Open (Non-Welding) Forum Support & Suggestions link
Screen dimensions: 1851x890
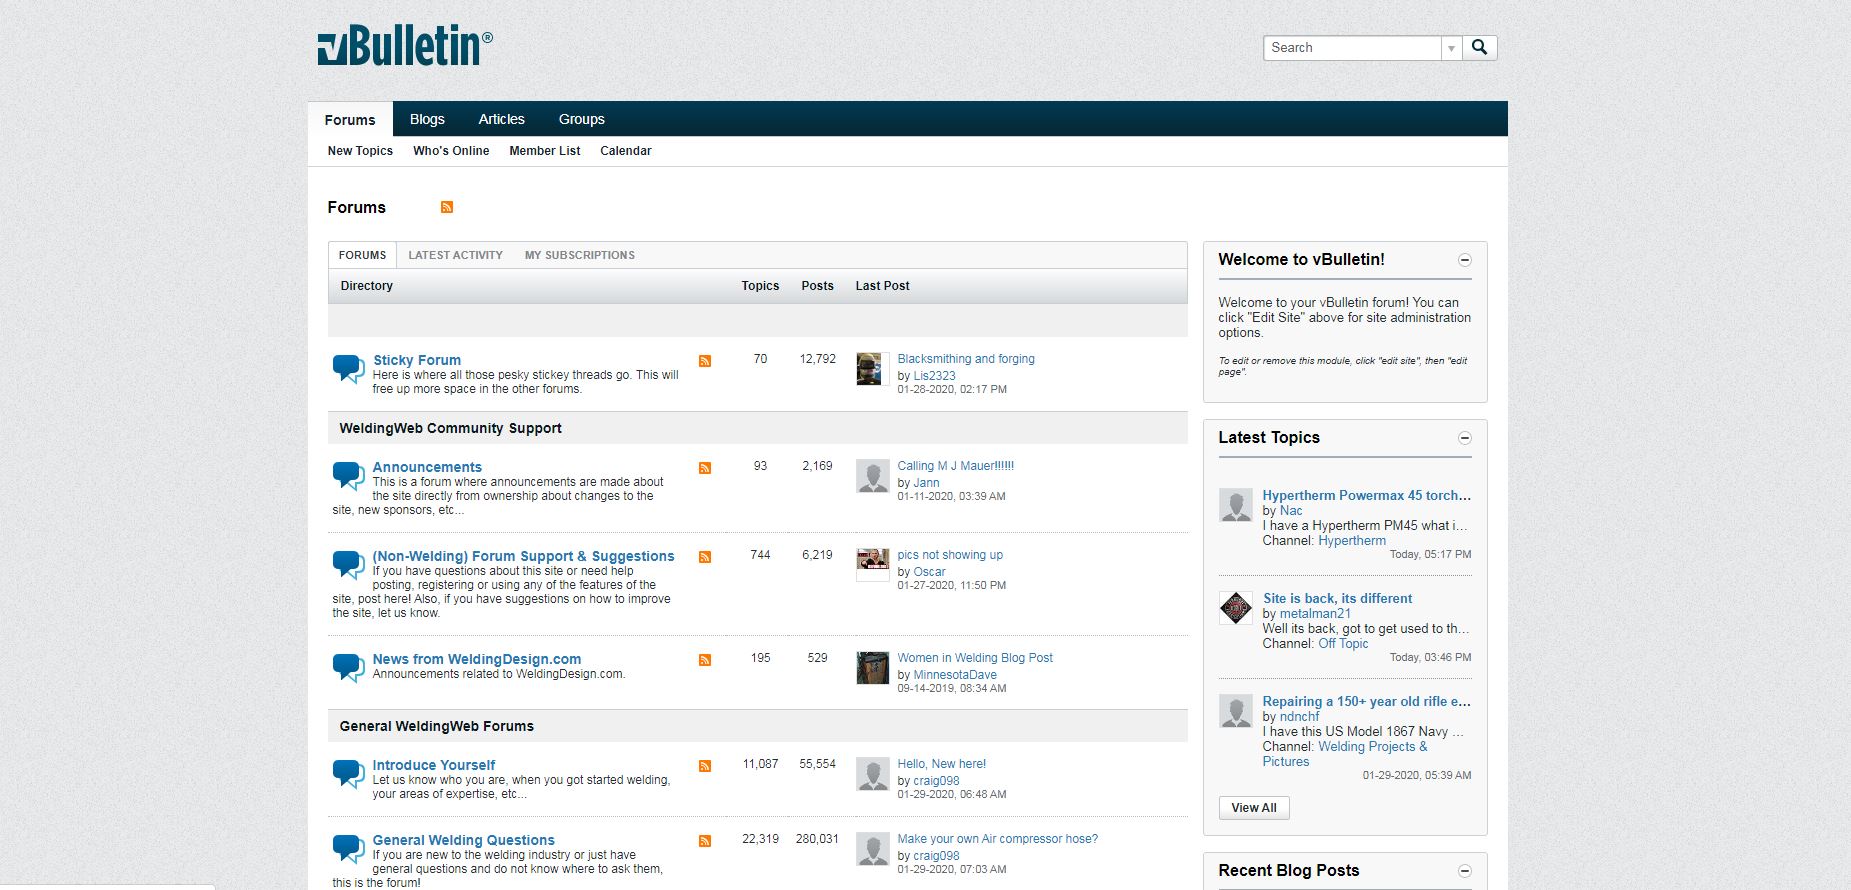pyautogui.click(x=523, y=556)
